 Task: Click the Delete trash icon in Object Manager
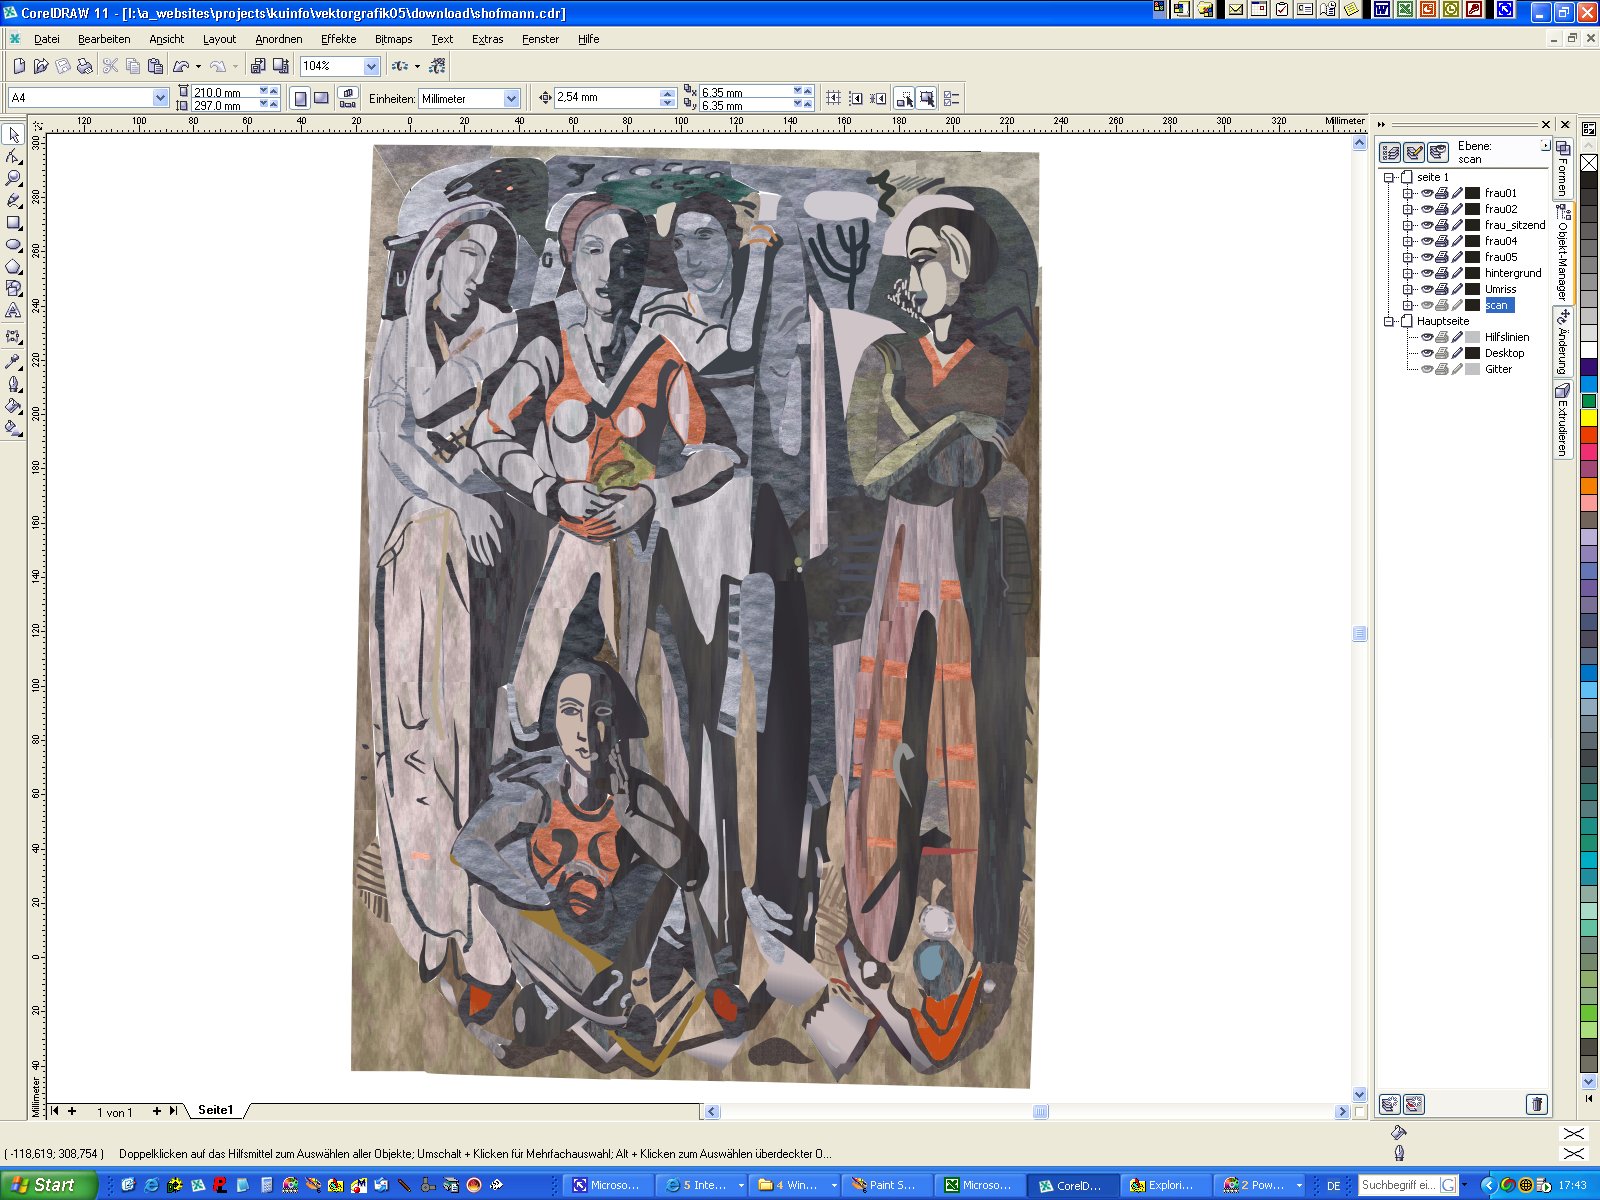pyautogui.click(x=1537, y=1104)
